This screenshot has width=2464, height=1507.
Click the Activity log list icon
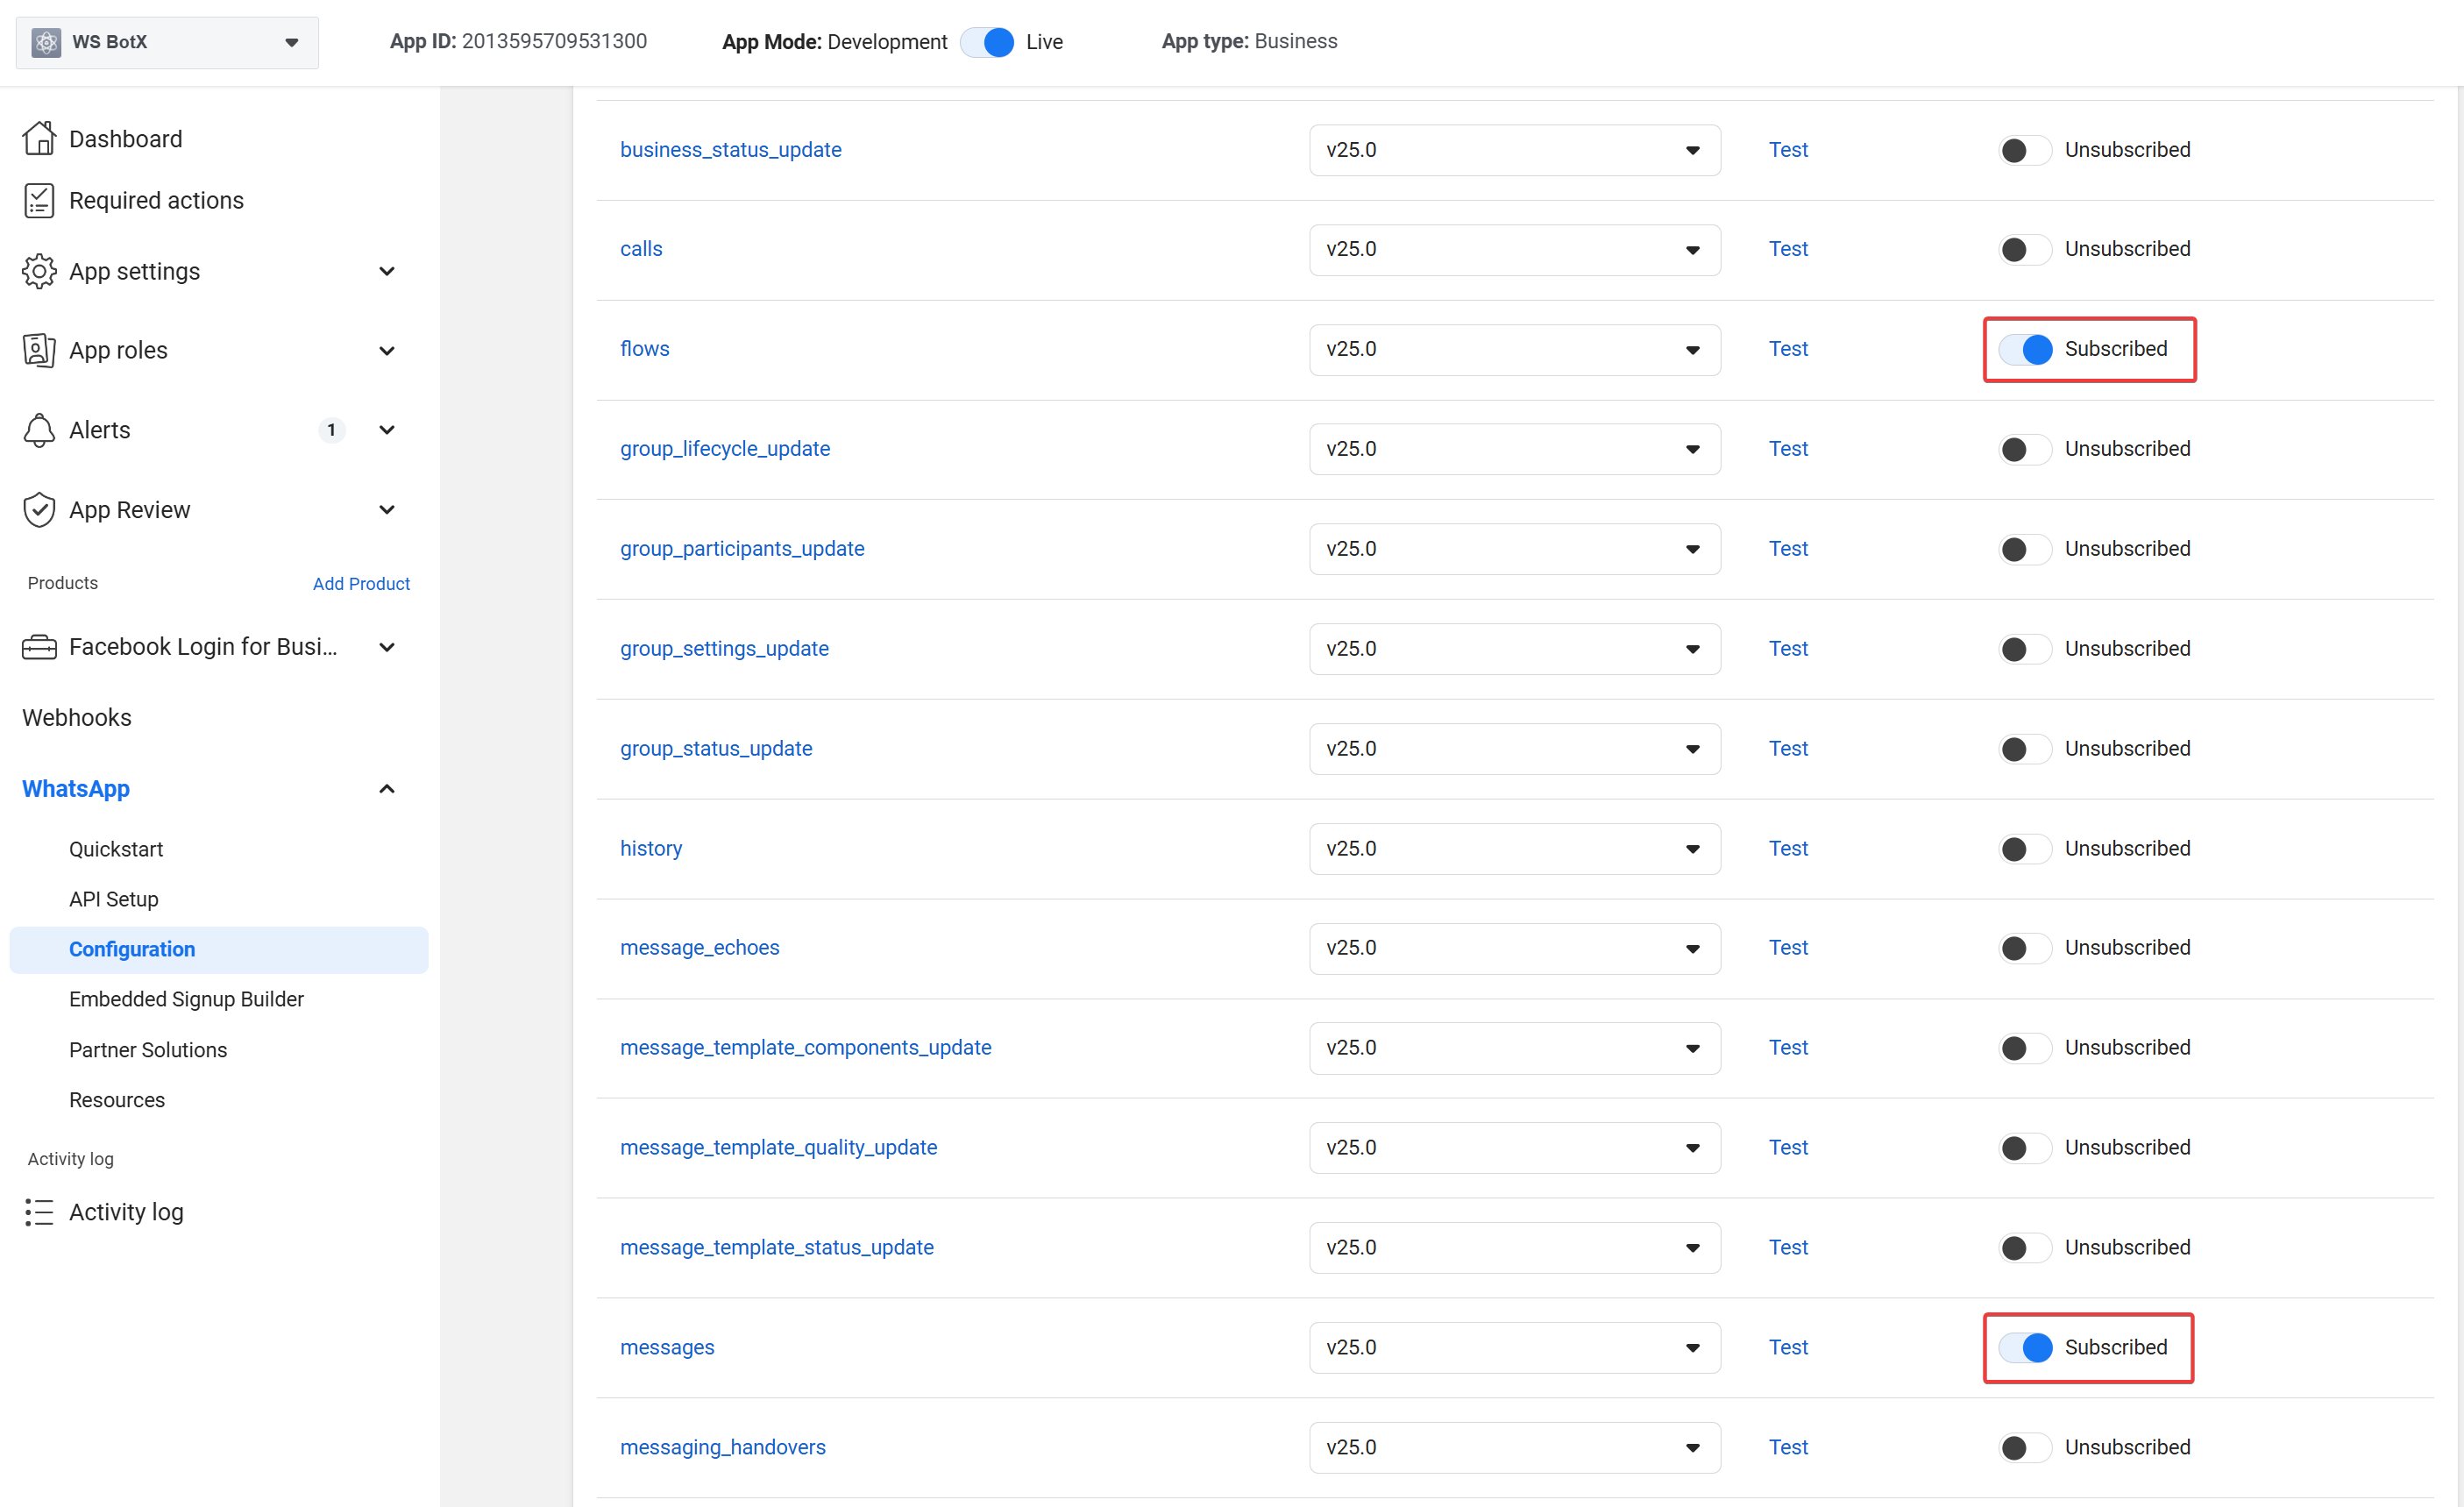[39, 1212]
